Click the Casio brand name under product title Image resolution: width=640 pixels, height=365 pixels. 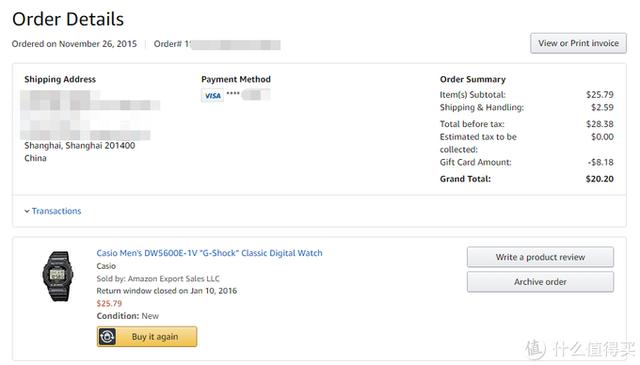click(106, 266)
